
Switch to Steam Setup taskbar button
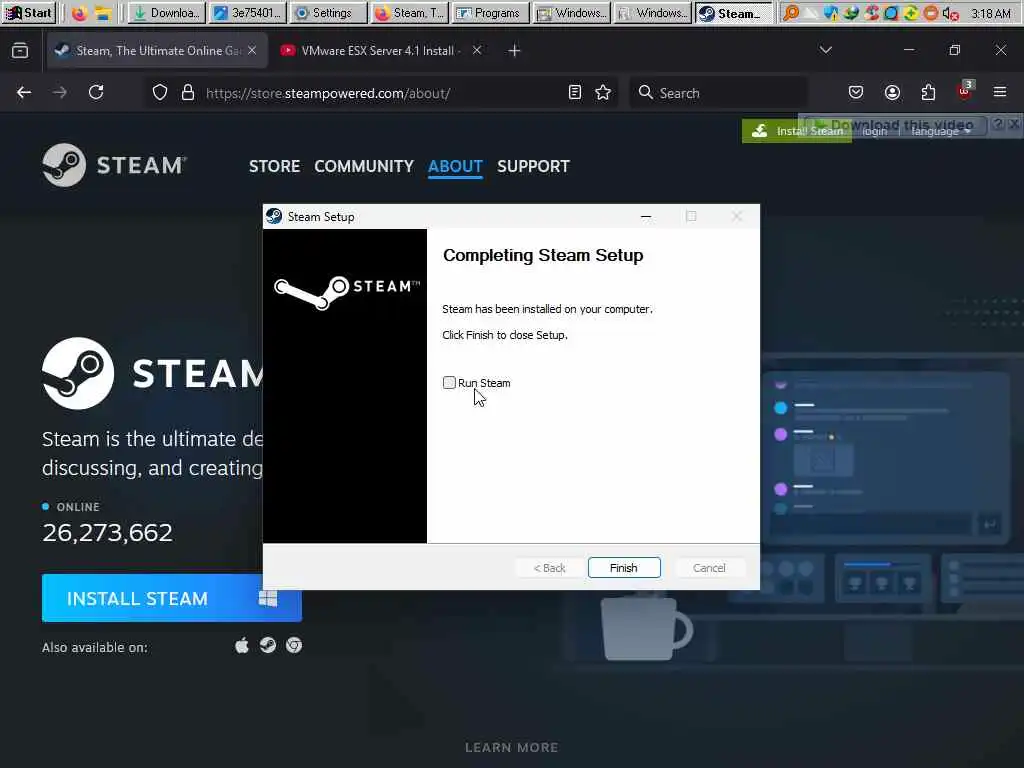[733, 13]
